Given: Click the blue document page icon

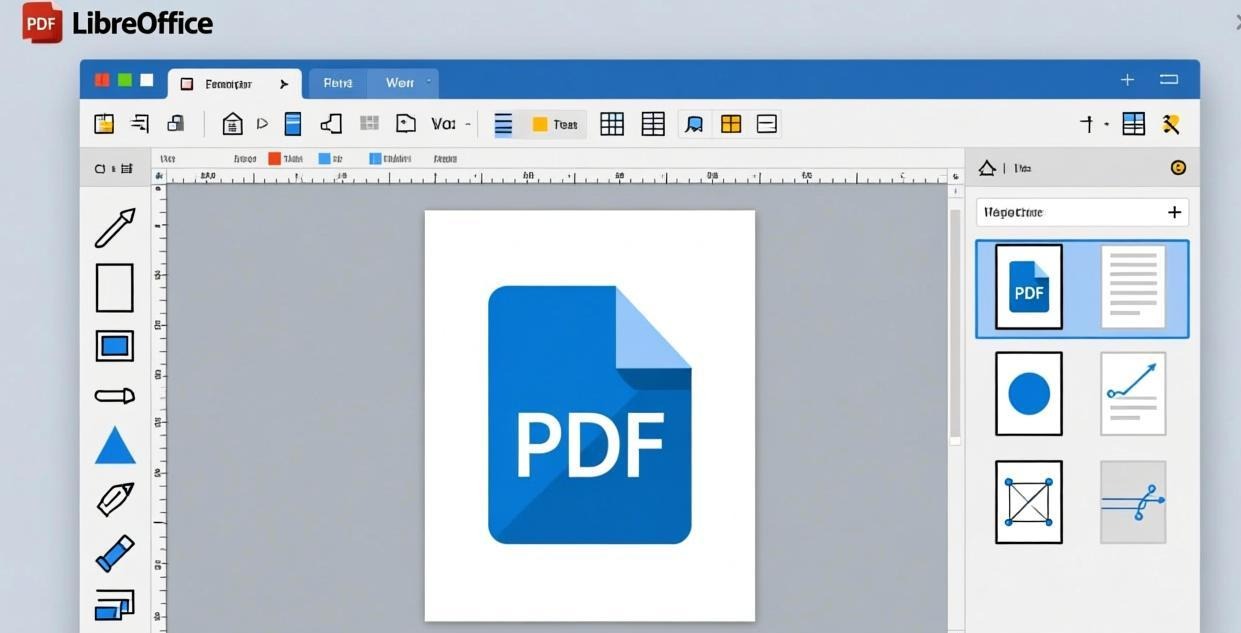Looking at the screenshot, I should (x=293, y=123).
